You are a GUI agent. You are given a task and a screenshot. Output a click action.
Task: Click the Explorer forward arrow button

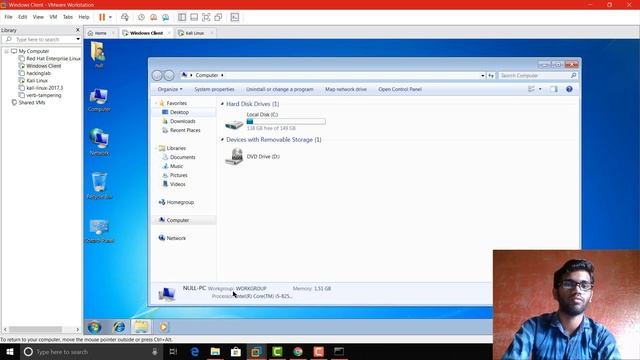169,76
